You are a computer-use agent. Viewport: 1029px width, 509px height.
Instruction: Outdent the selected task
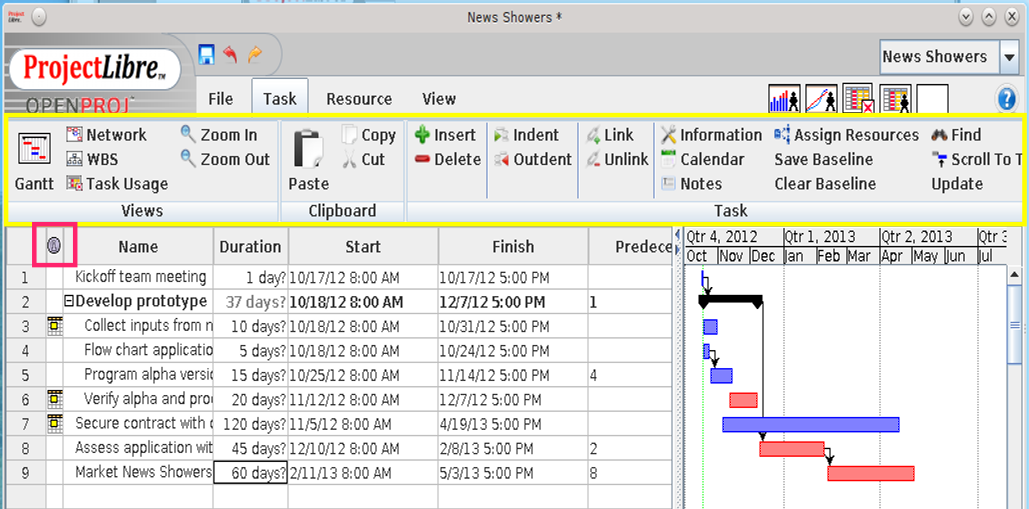click(534, 159)
